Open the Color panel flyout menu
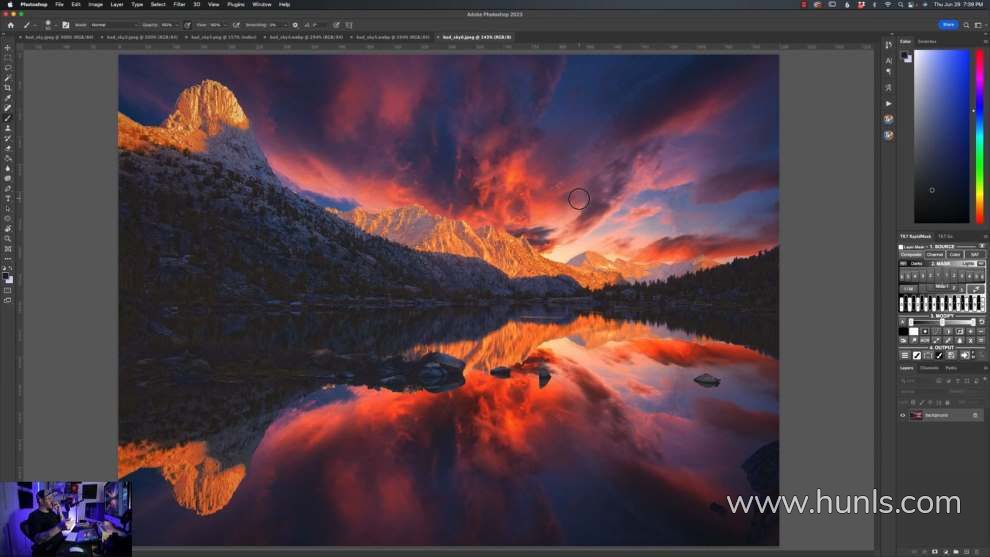This screenshot has height=557, width=990. pos(986,42)
